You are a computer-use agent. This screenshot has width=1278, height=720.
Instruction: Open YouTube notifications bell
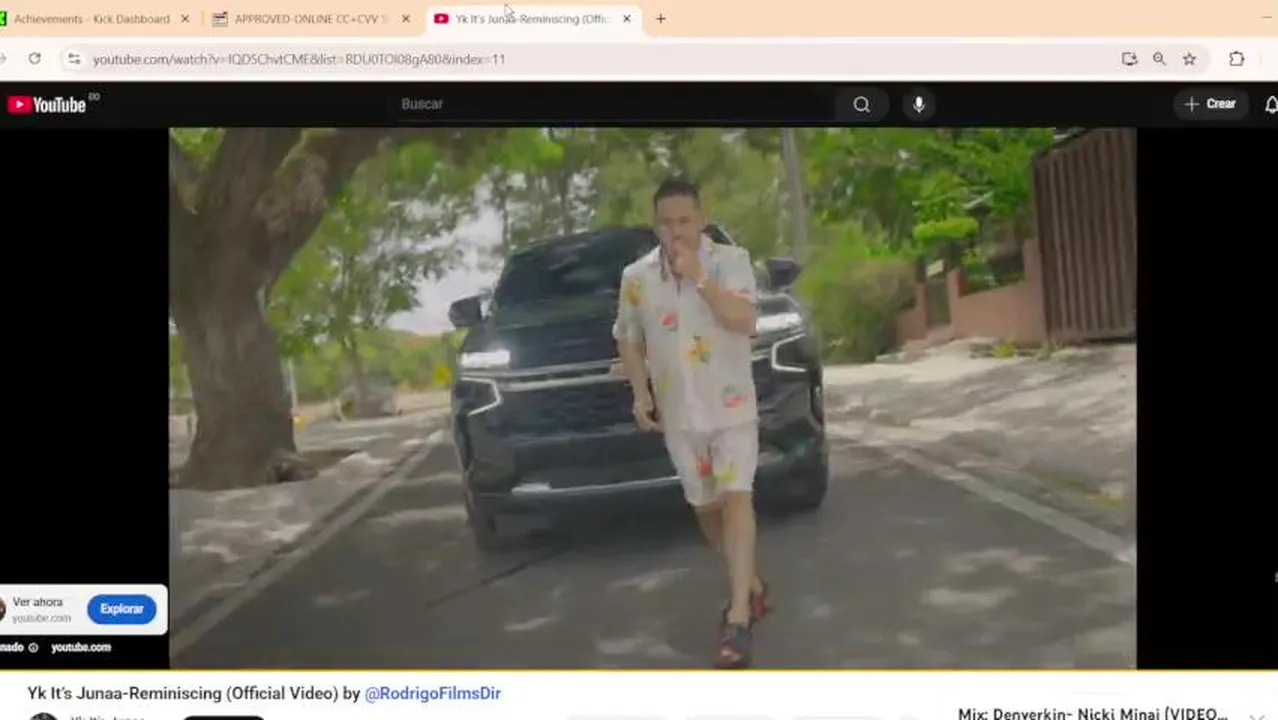point(1271,104)
